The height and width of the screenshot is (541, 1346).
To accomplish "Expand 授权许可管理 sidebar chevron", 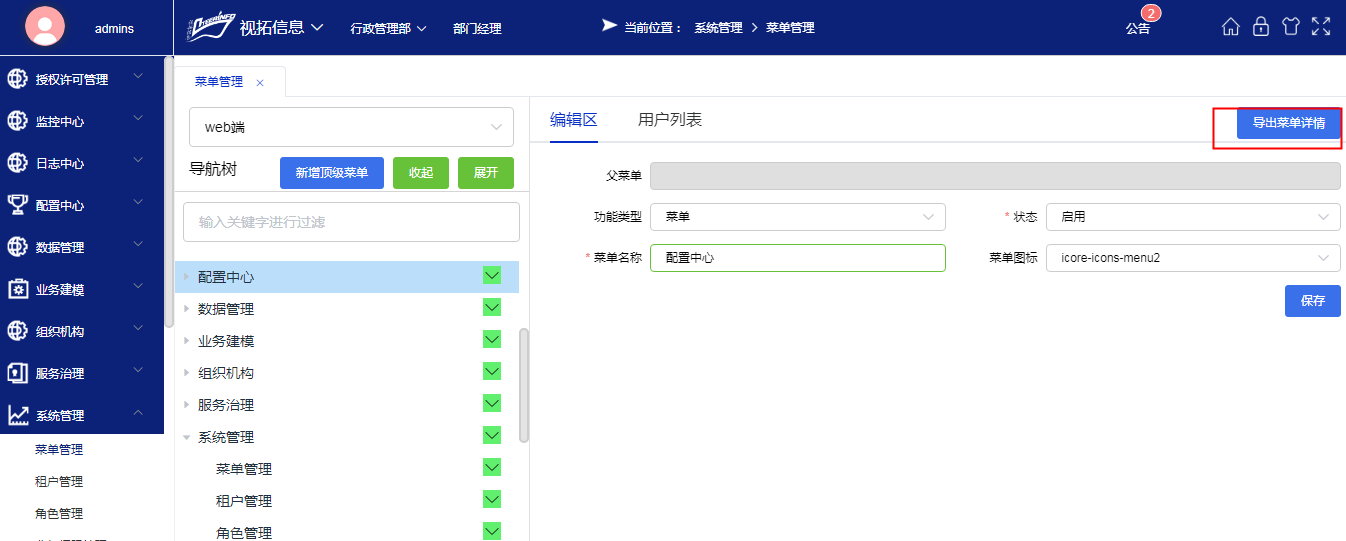I will (x=138, y=77).
